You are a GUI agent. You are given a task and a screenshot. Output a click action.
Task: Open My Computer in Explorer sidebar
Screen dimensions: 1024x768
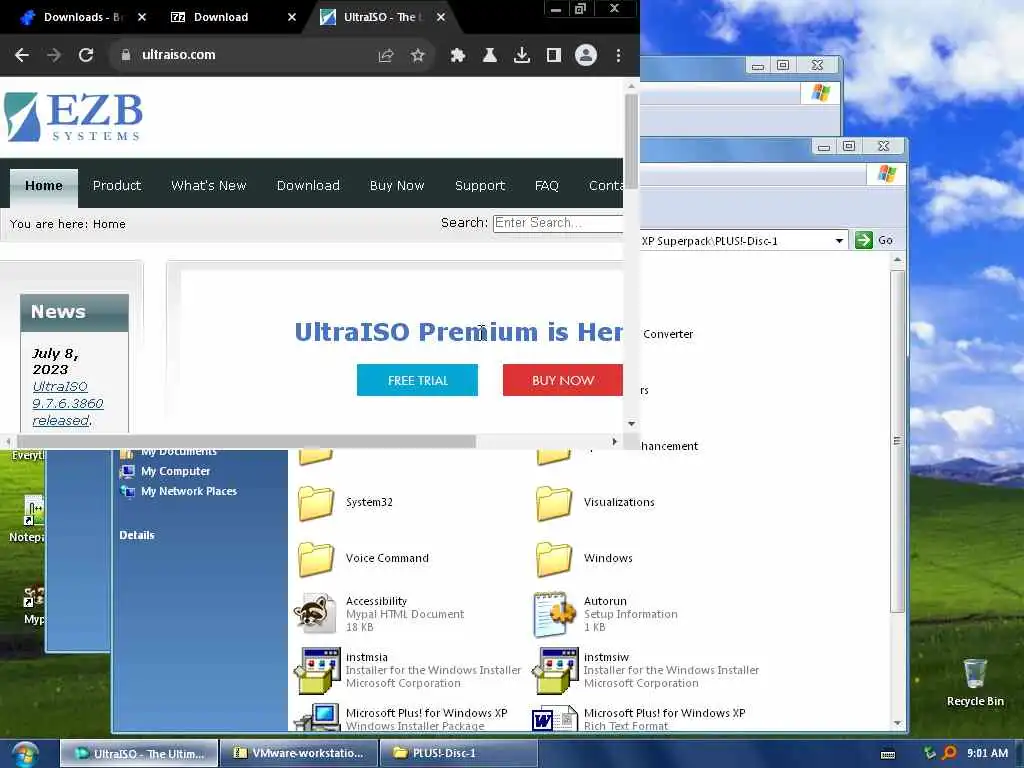pyautogui.click(x=166, y=472)
